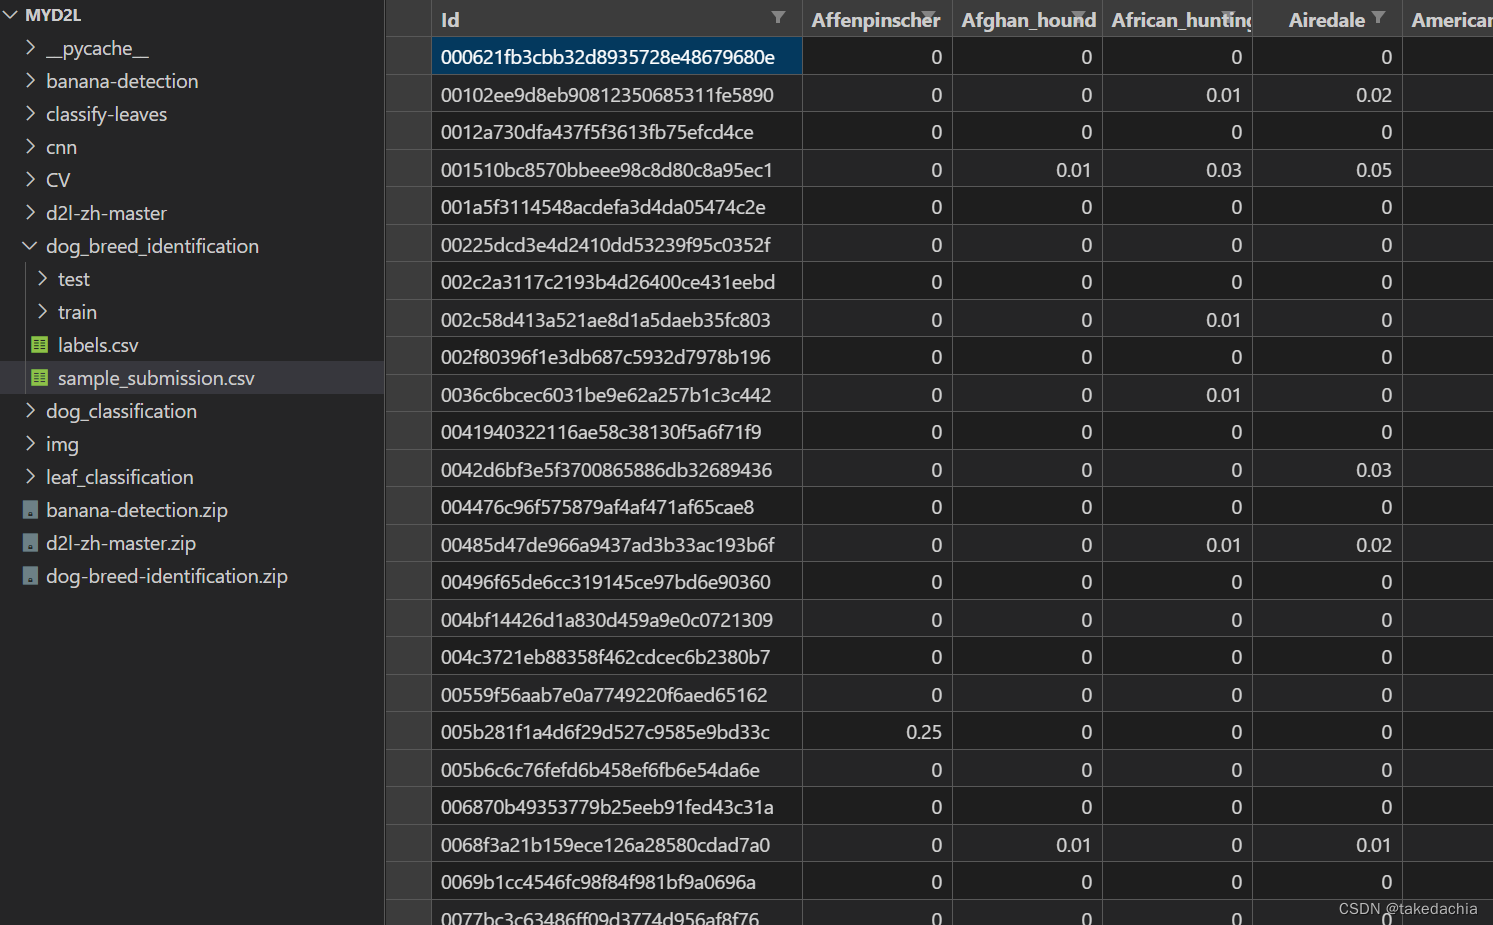
Task: Select cell 002c58d413a521ae8d1a5daeb35fc803
Action: click(617, 320)
